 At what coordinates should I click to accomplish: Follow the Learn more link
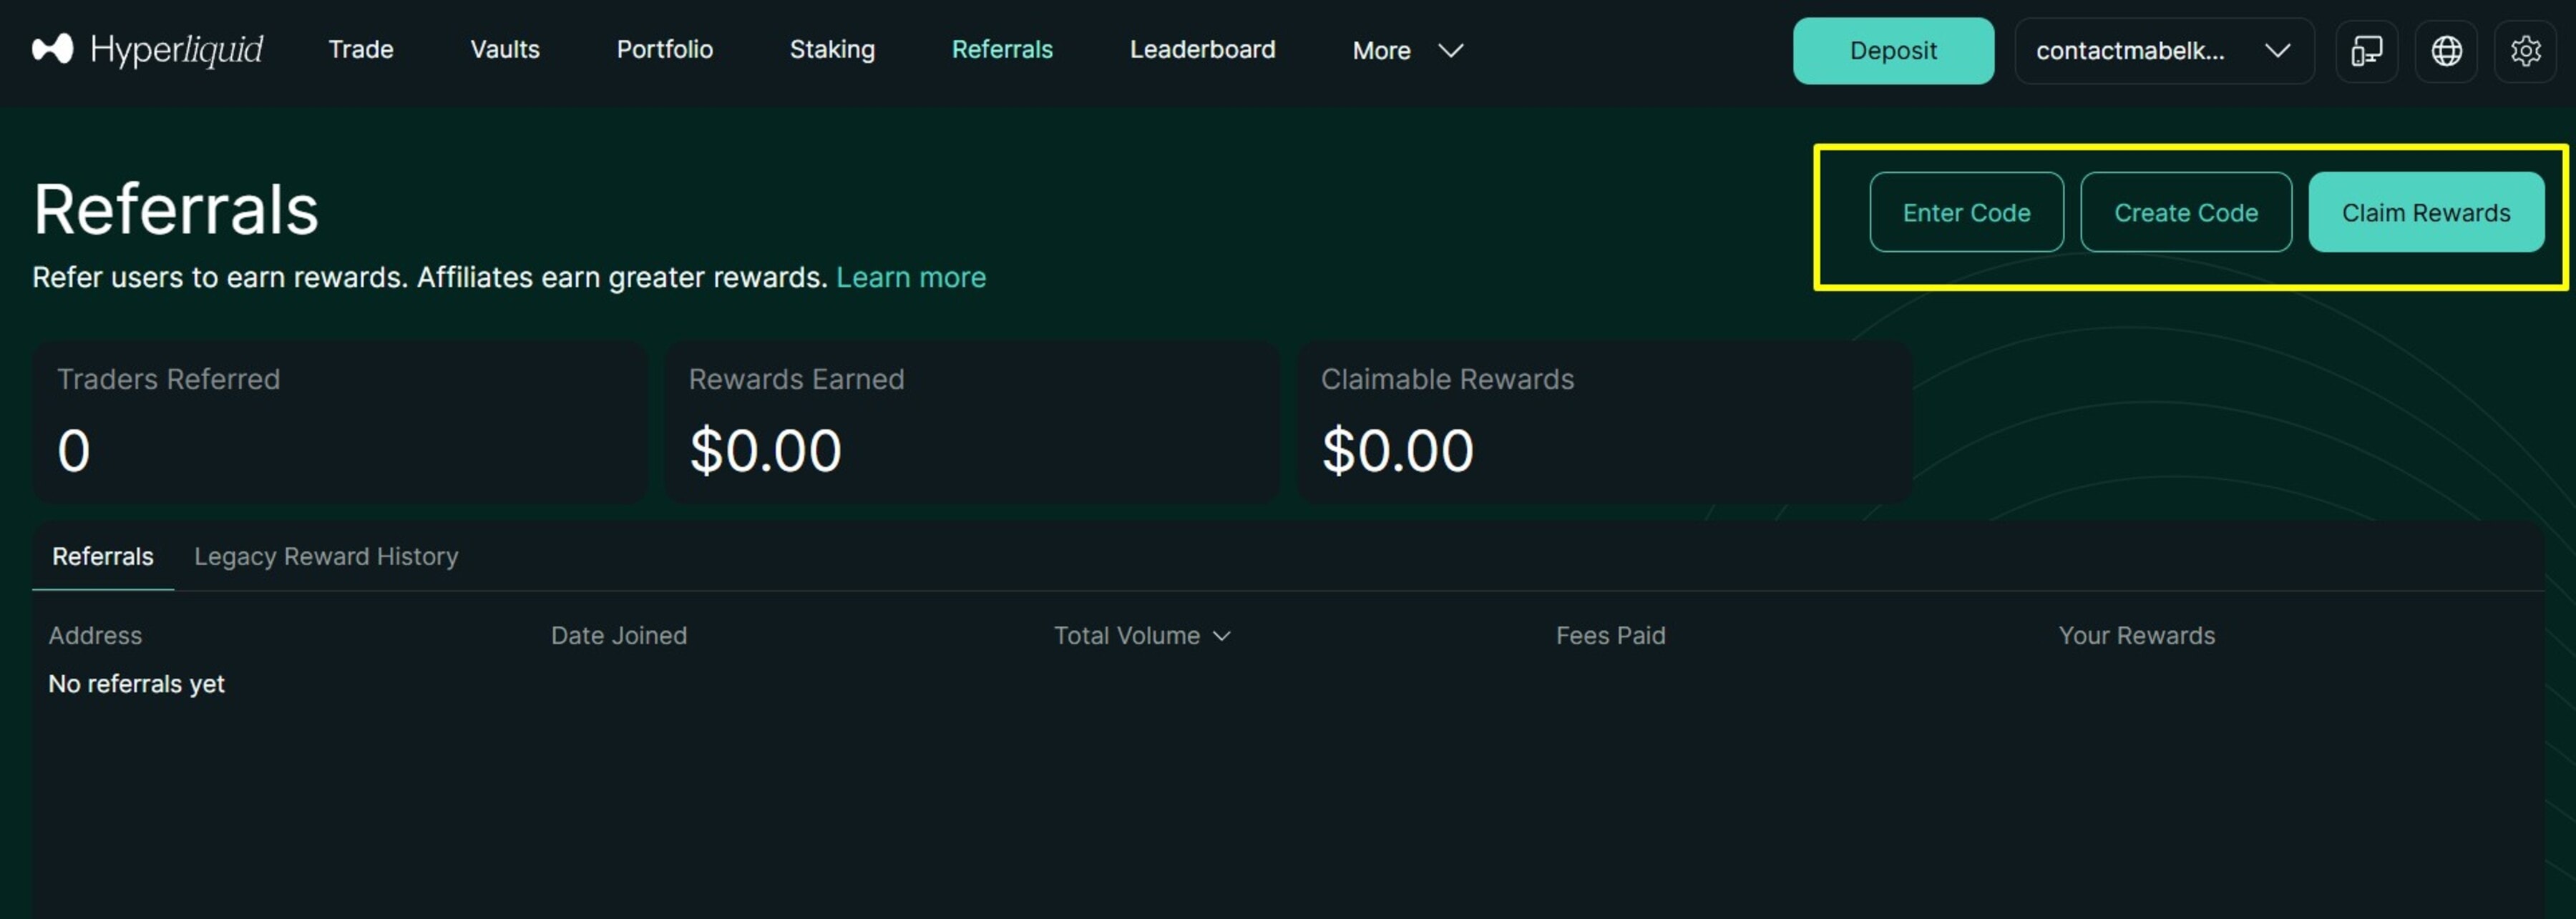[x=910, y=277]
